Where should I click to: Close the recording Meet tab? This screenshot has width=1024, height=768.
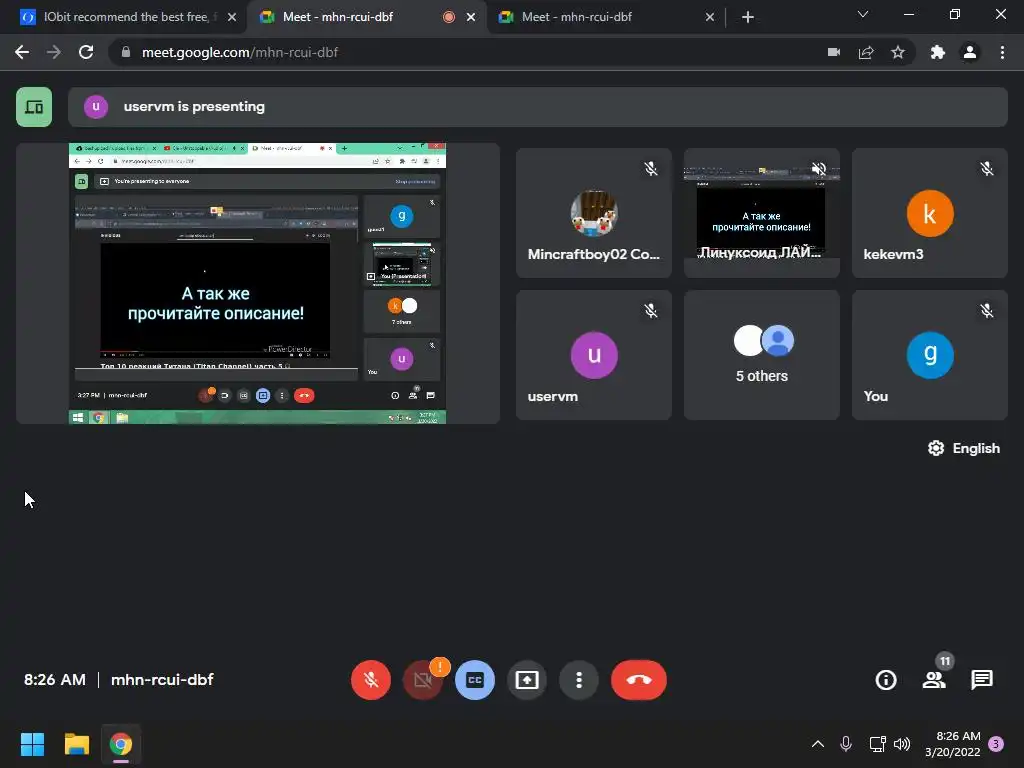(x=471, y=17)
